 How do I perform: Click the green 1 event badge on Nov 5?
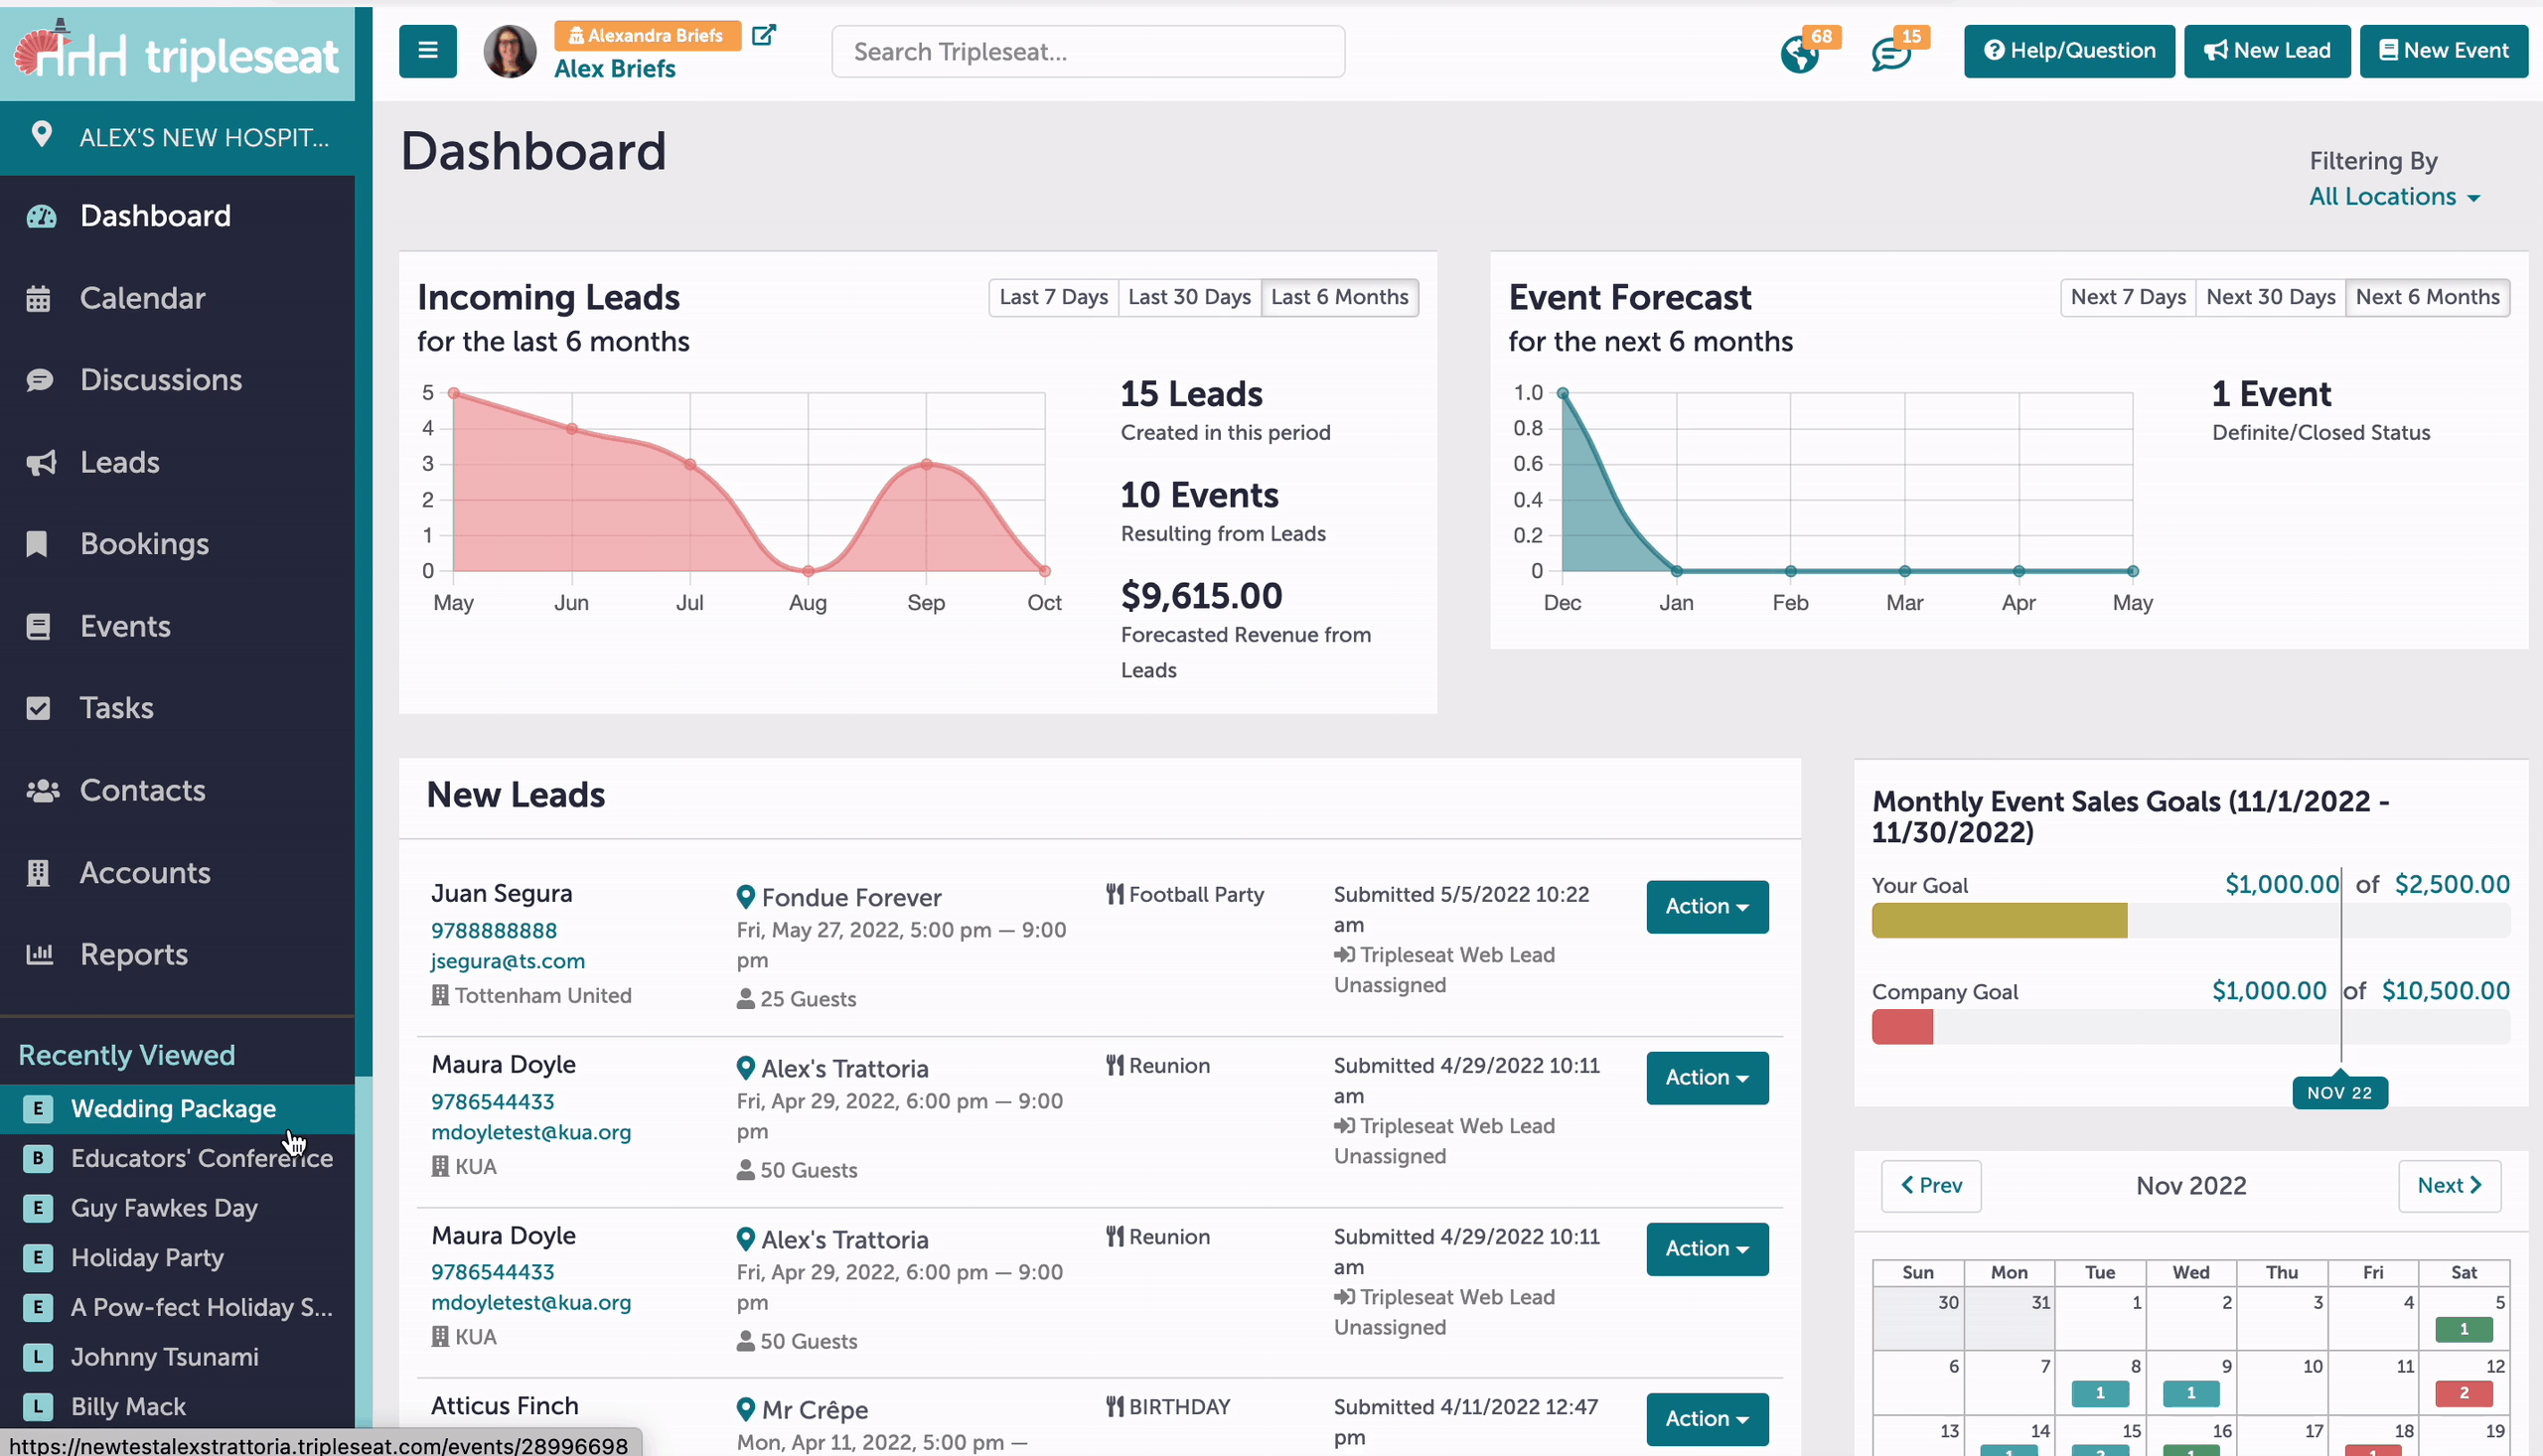coord(2463,1329)
